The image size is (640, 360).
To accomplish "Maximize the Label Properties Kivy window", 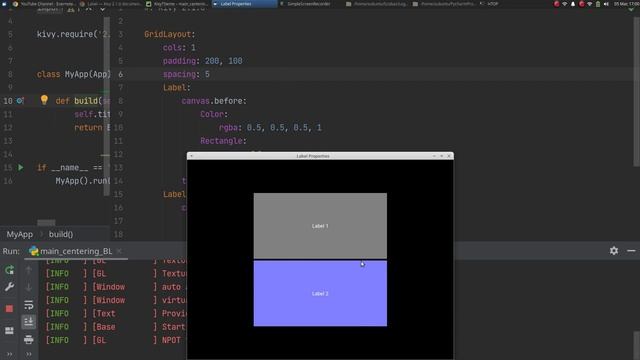I will click(442, 156).
